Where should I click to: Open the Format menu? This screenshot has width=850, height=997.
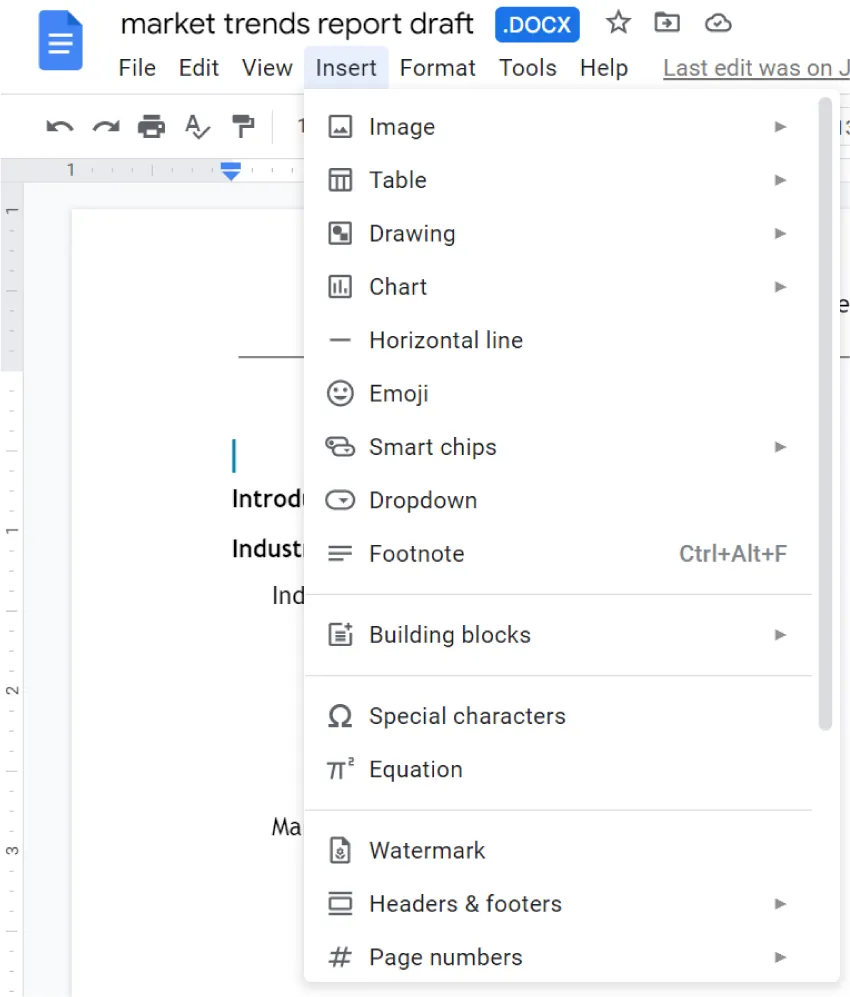437,68
